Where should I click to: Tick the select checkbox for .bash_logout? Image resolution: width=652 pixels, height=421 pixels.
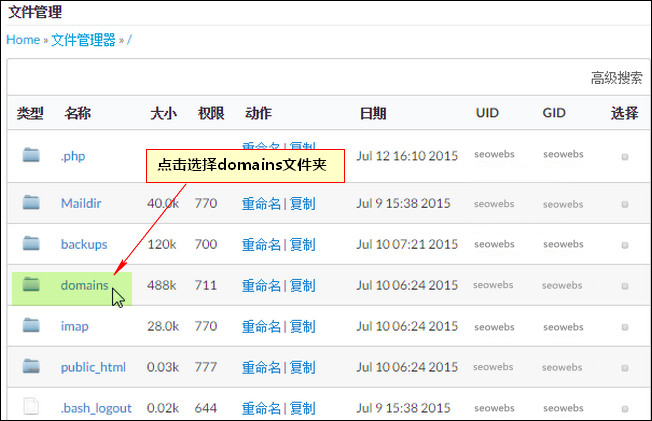(x=625, y=409)
